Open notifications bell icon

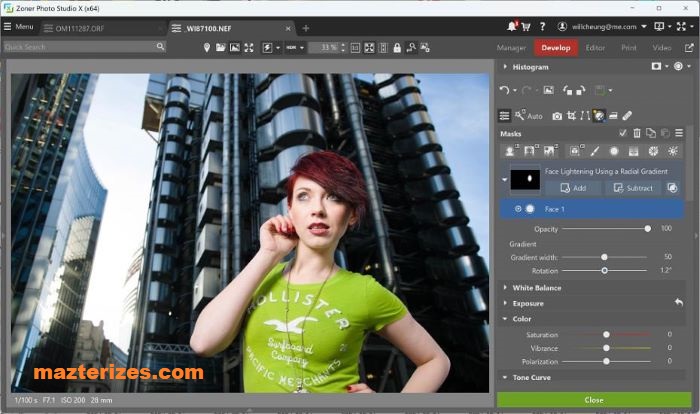point(512,27)
